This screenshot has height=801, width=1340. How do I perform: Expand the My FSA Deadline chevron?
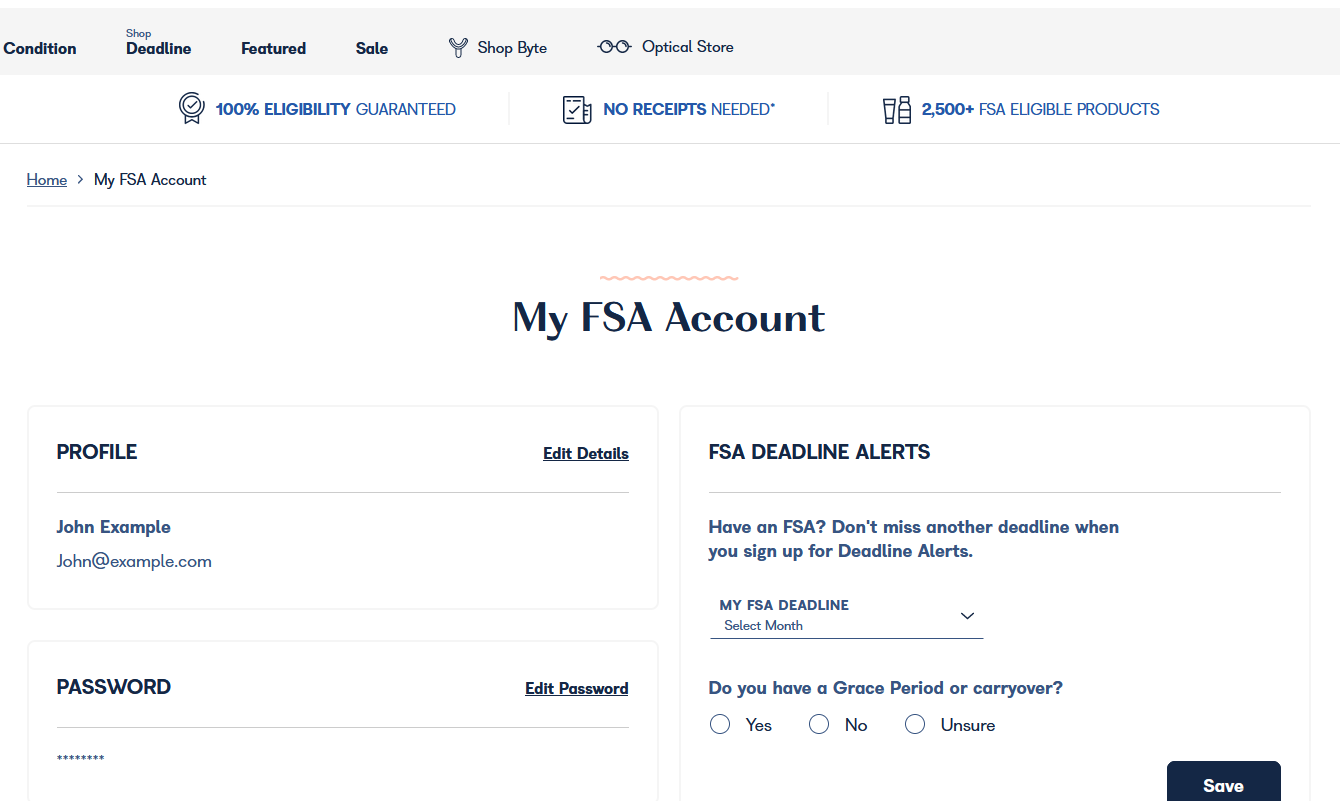tap(967, 616)
